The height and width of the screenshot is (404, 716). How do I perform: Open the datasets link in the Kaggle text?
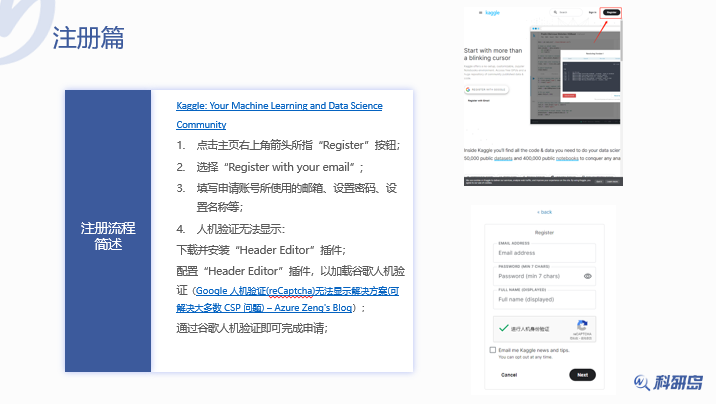click(503, 158)
